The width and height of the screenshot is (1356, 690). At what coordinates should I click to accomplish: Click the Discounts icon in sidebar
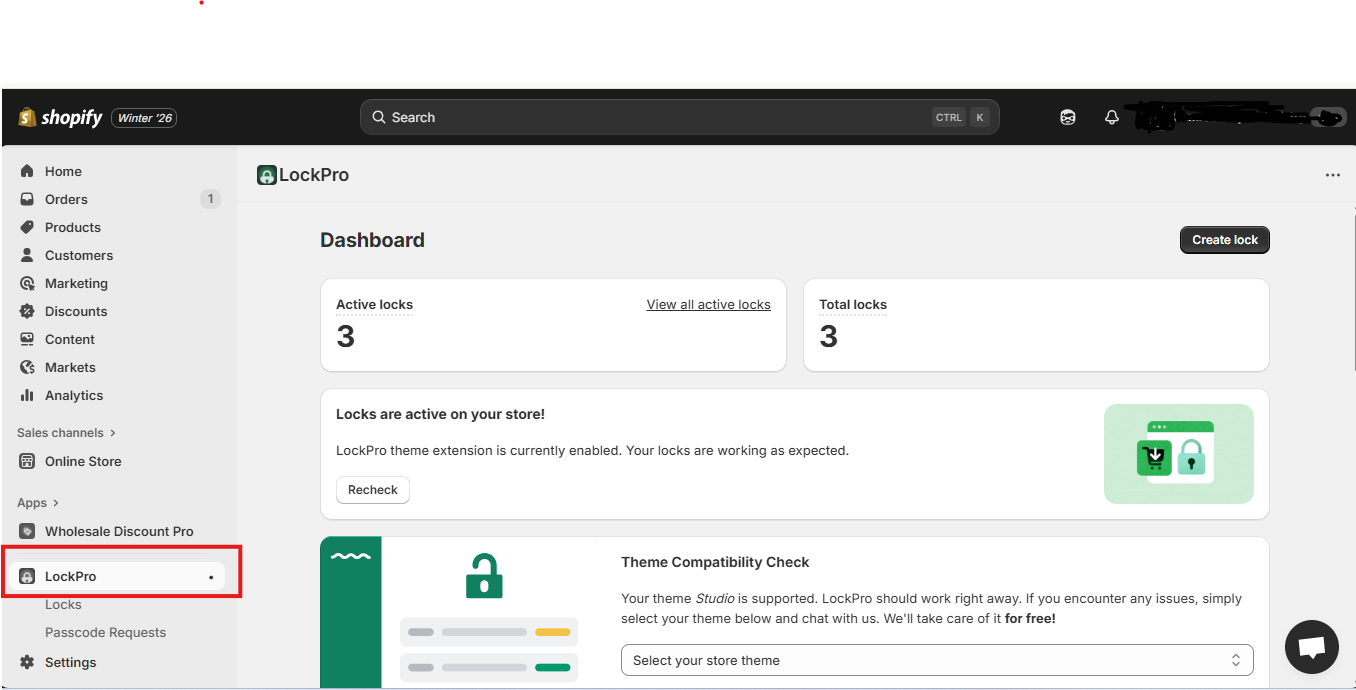[27, 311]
